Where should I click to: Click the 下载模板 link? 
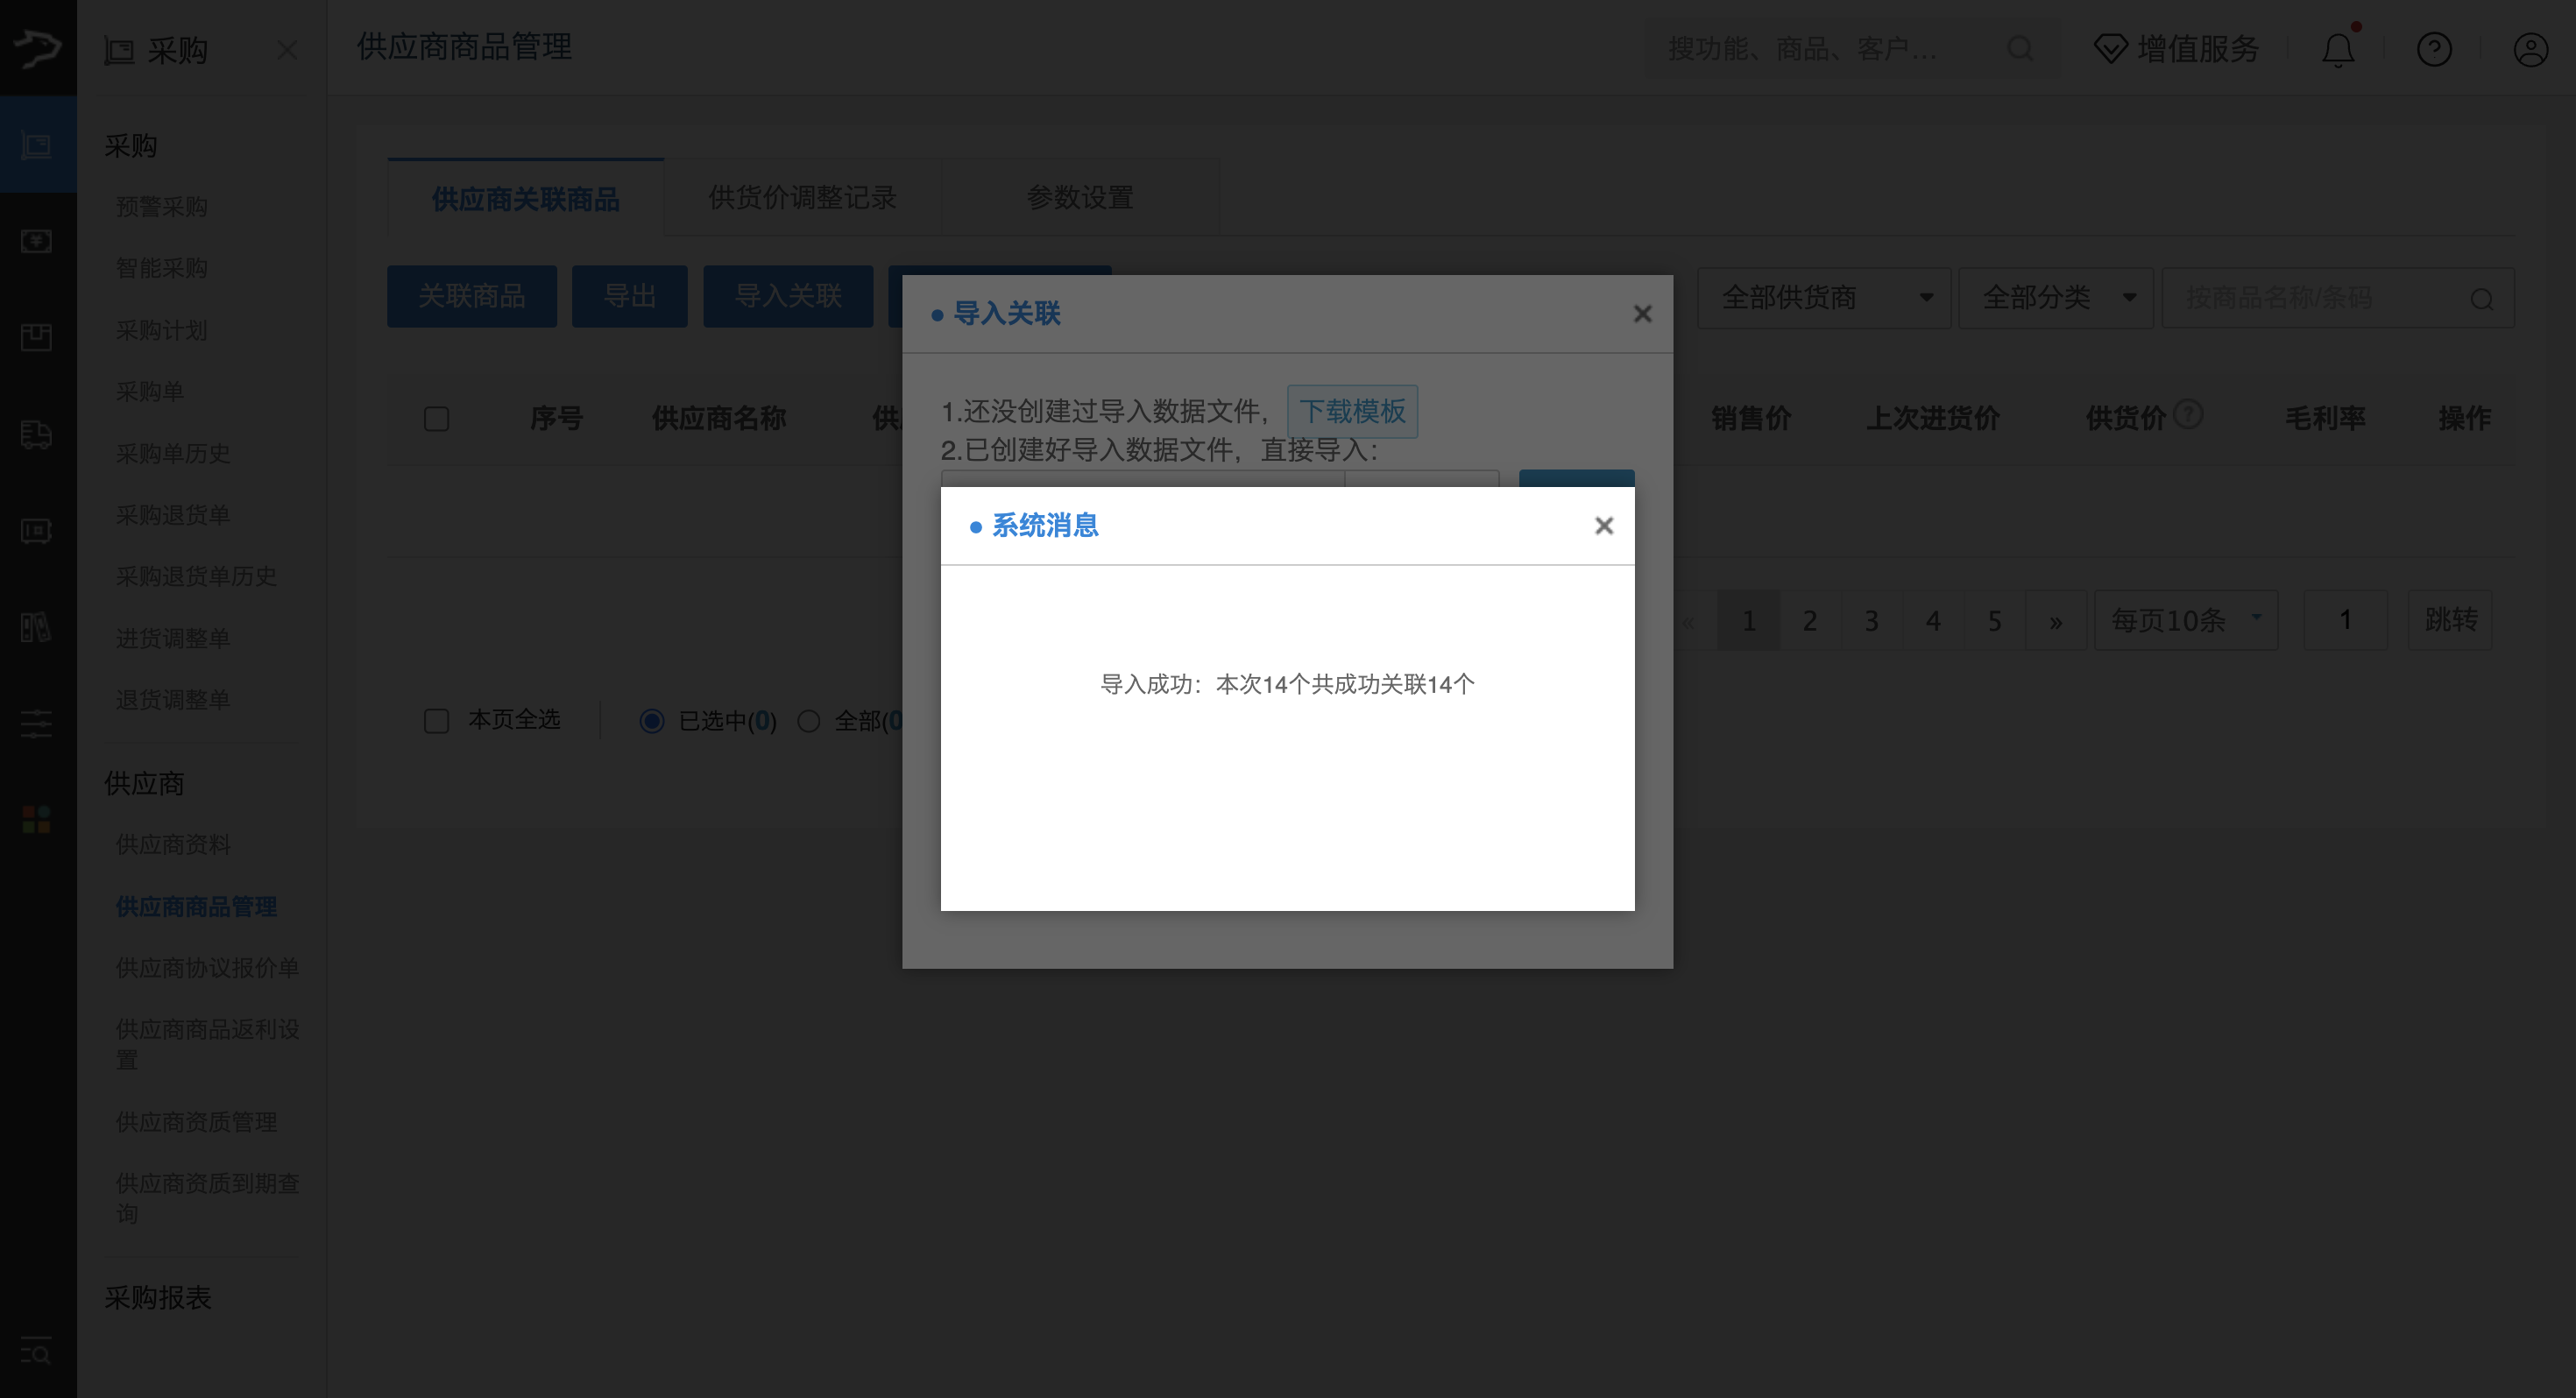(1352, 411)
